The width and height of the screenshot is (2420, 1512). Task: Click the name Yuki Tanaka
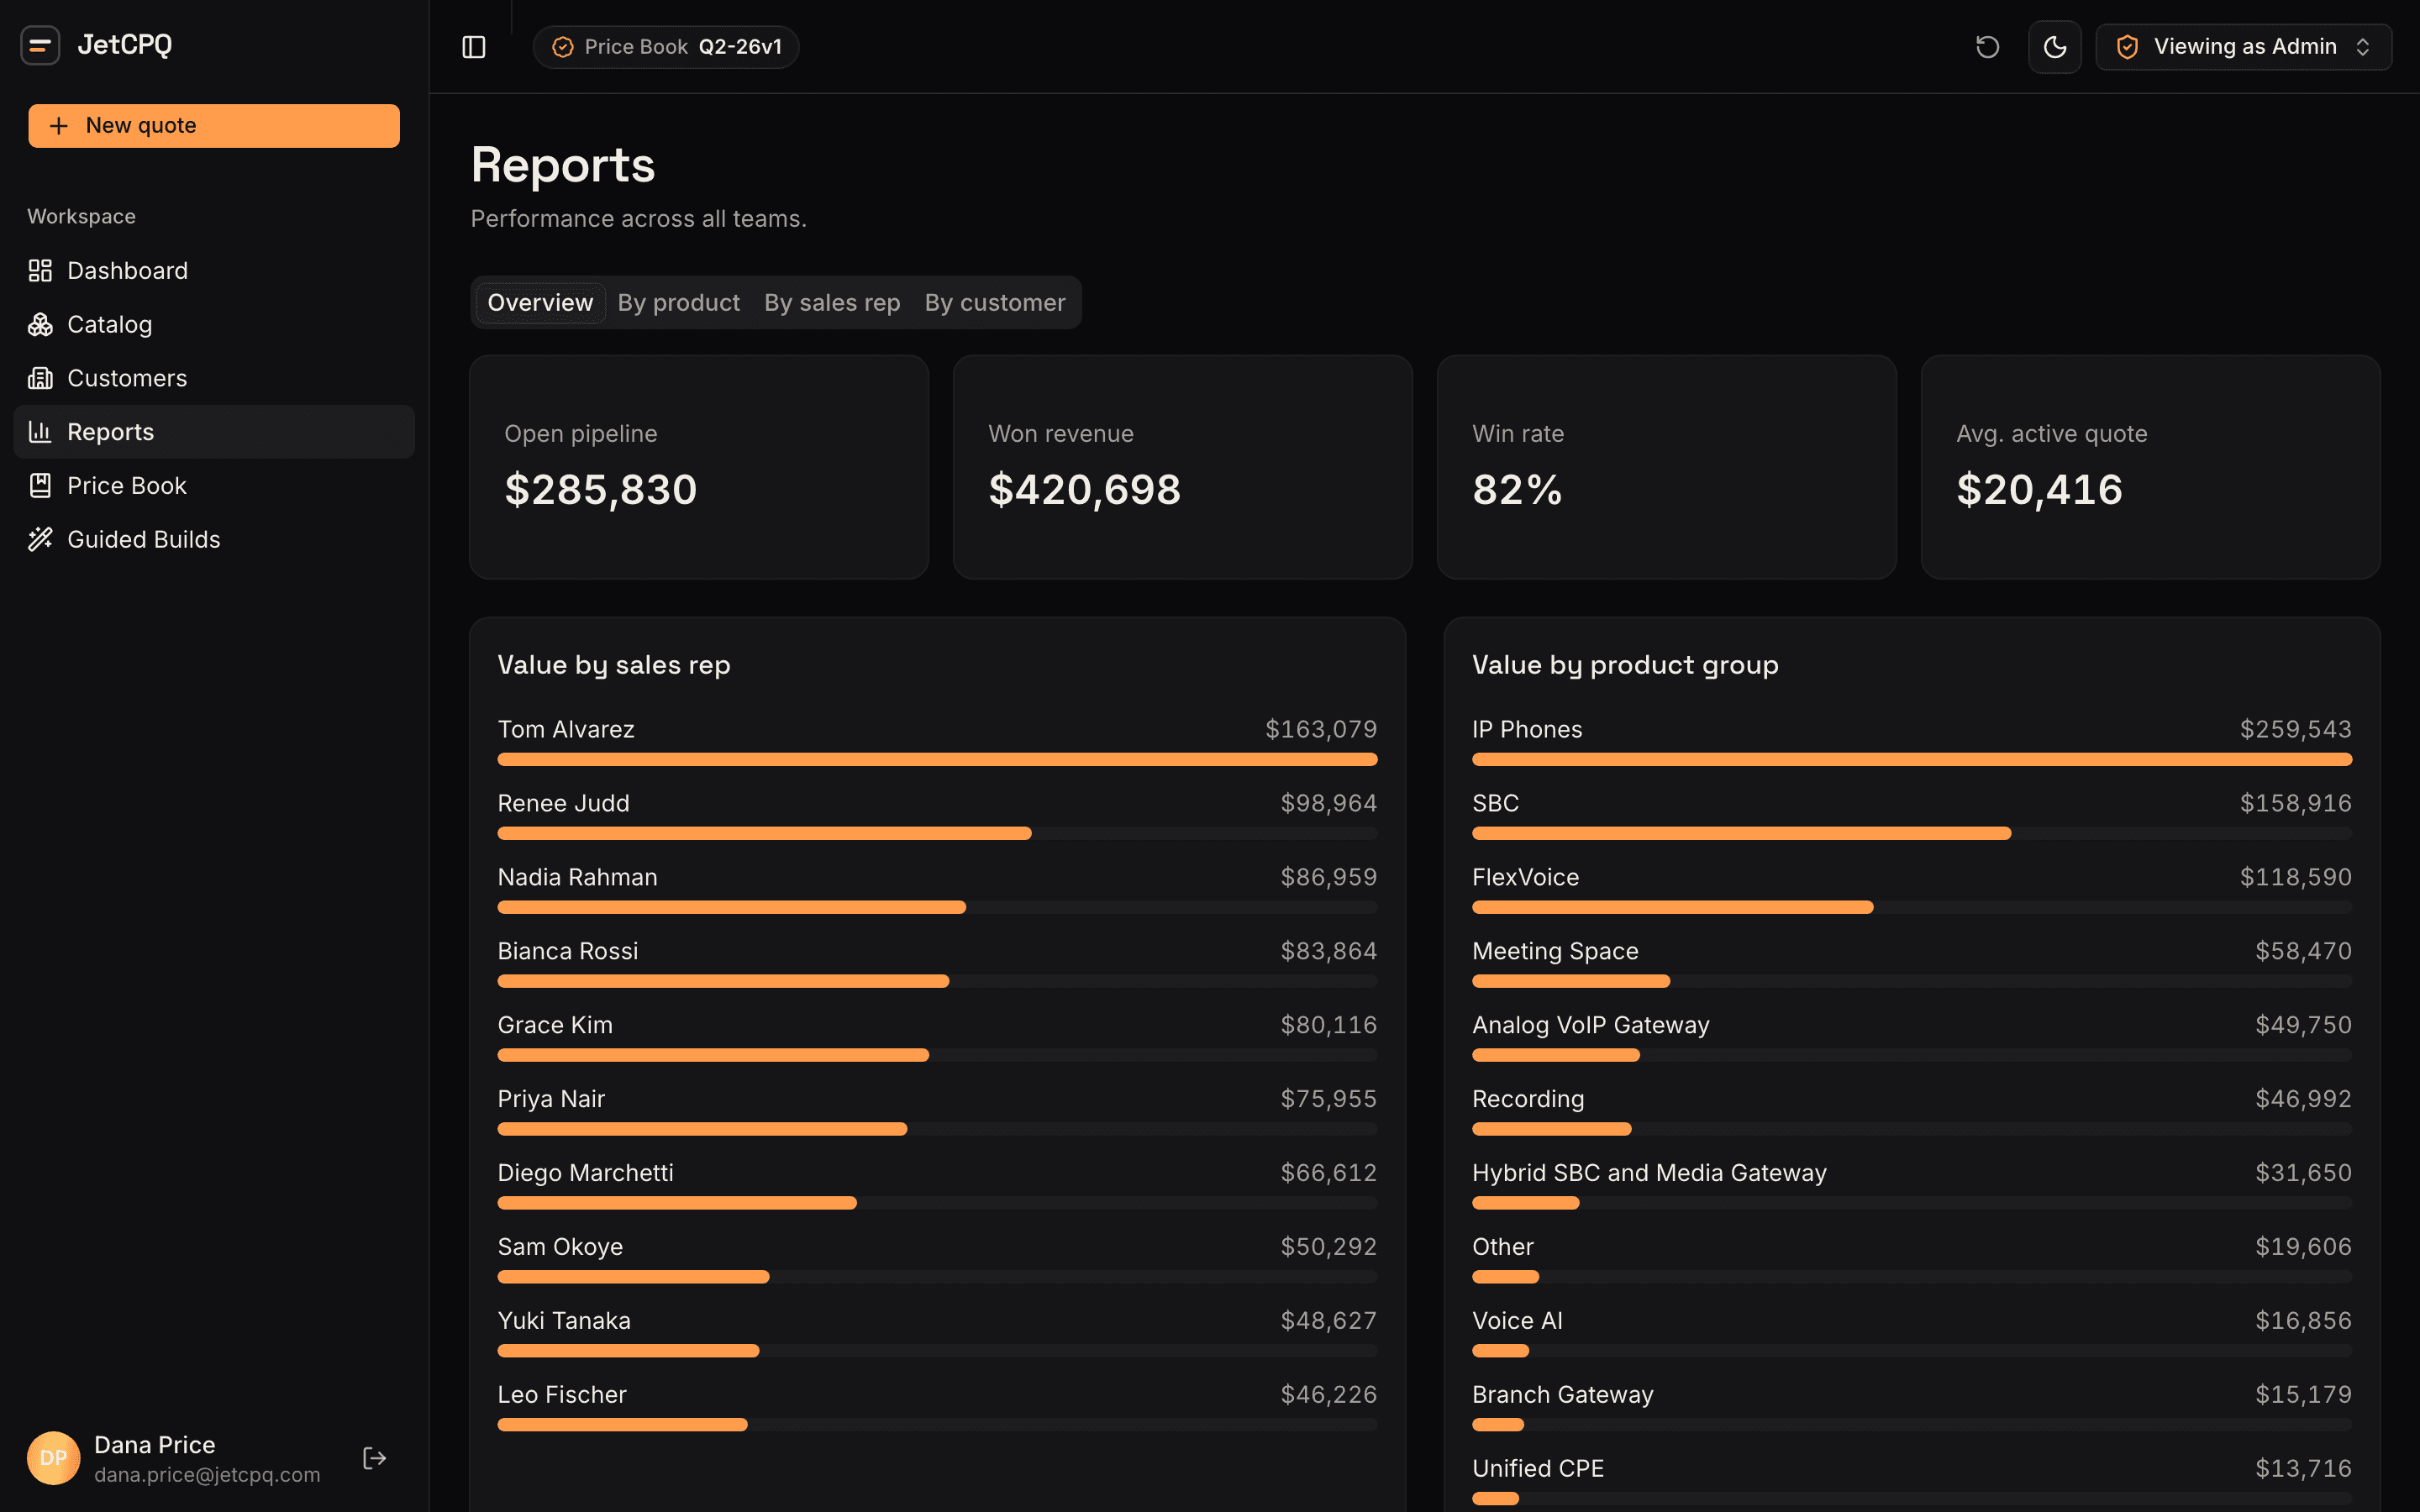point(564,1321)
